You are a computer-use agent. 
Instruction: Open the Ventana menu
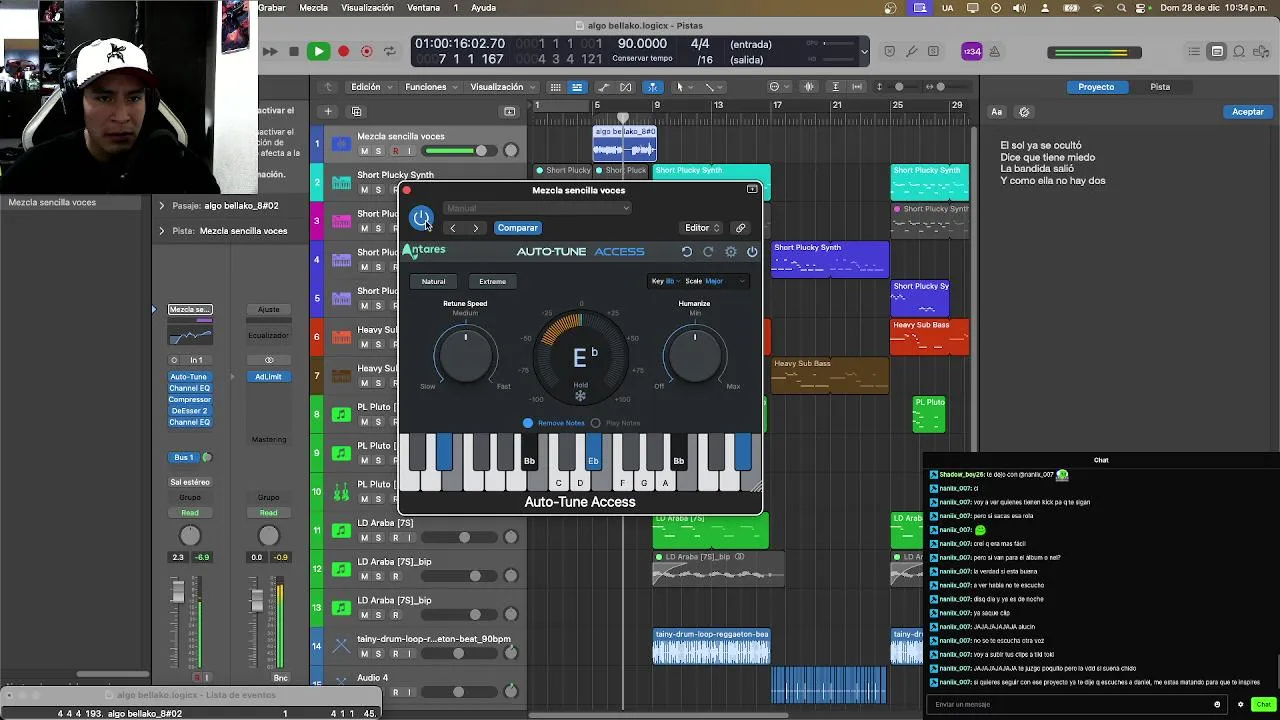pyautogui.click(x=424, y=8)
